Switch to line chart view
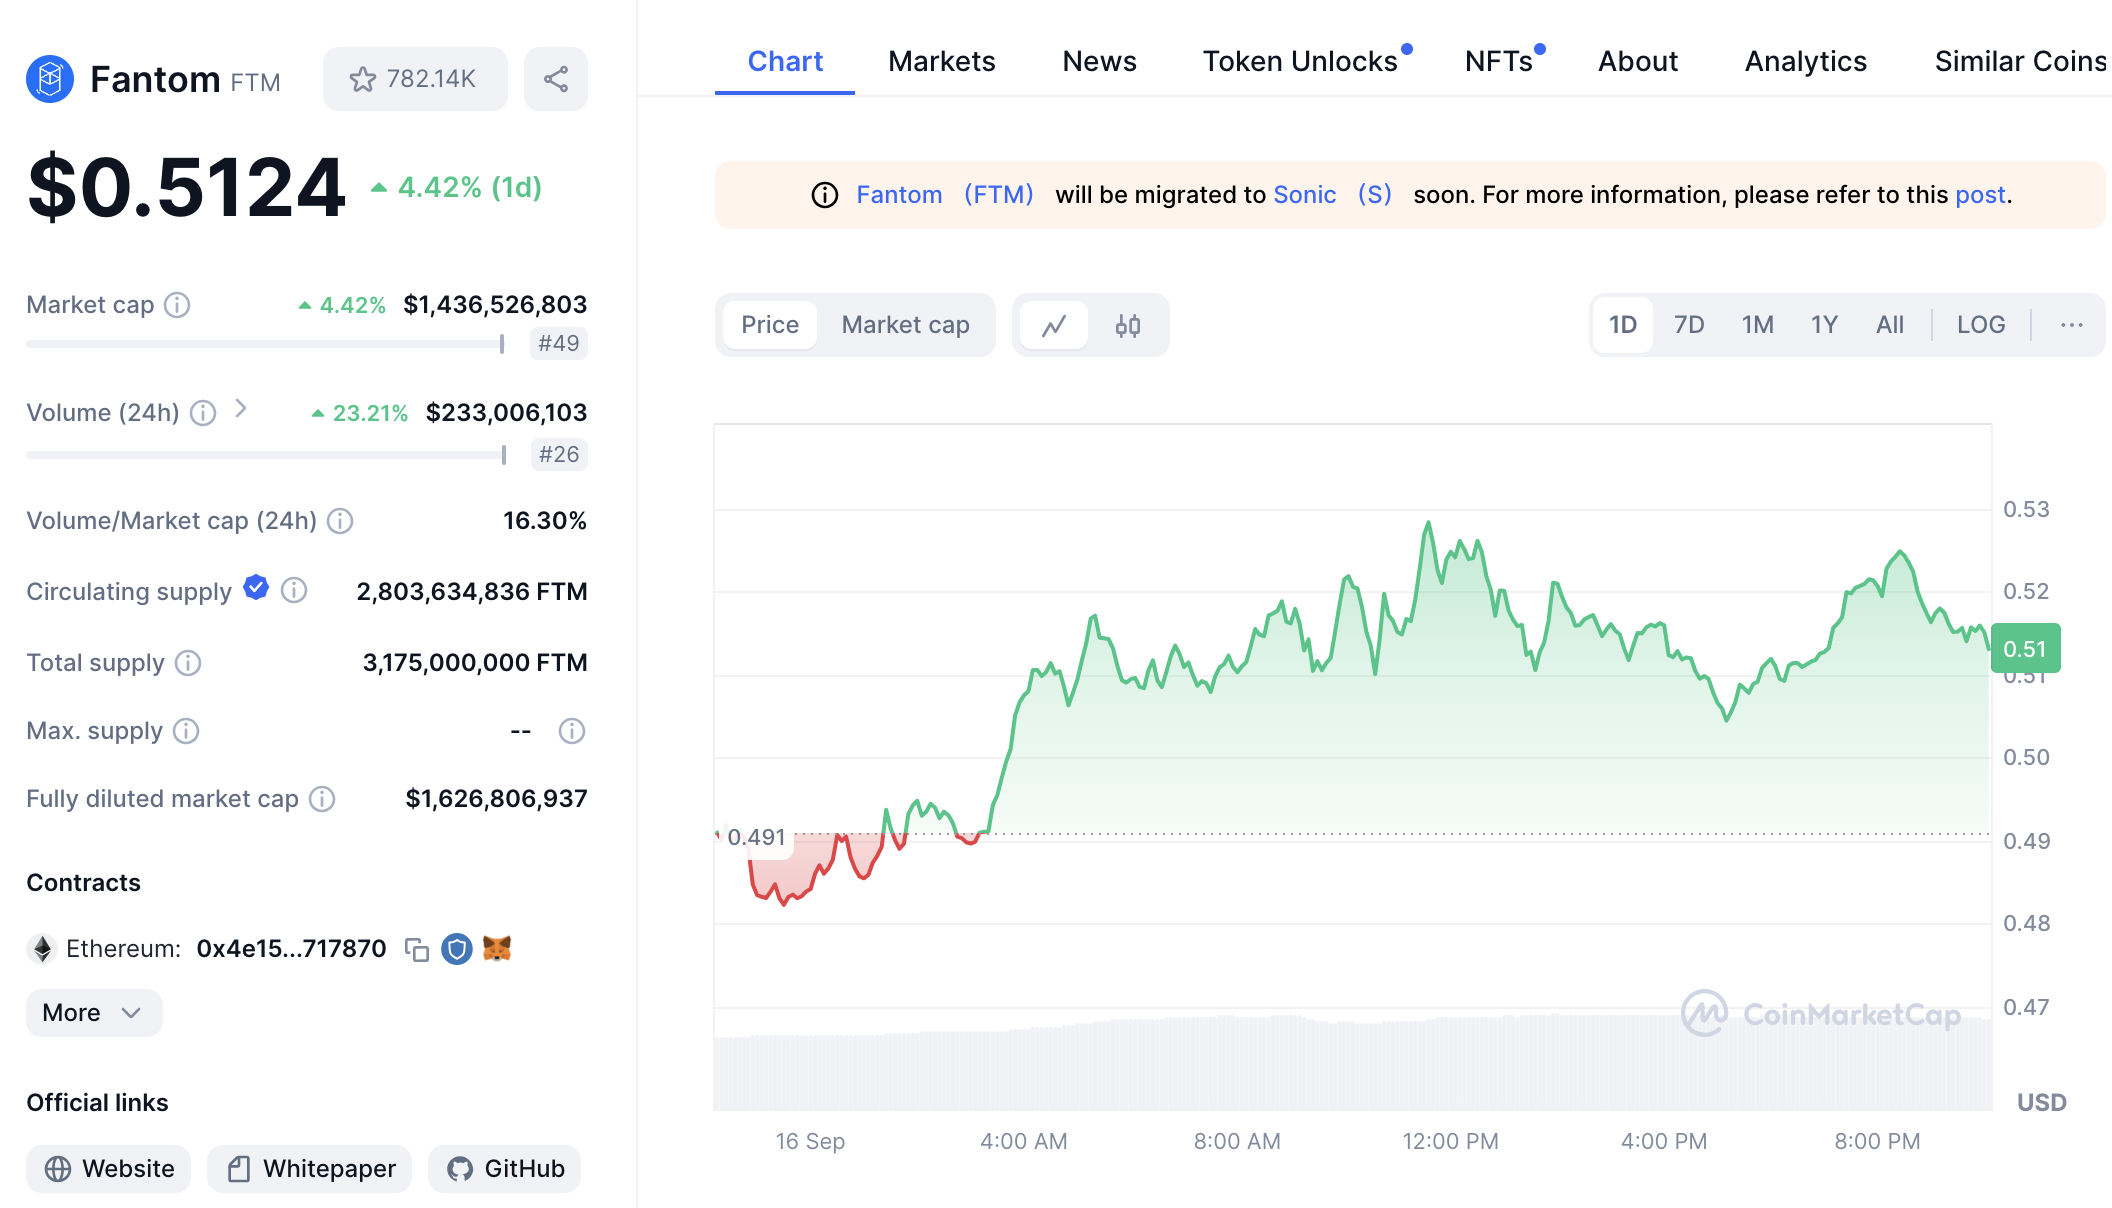The image size is (2112, 1208). [1054, 325]
